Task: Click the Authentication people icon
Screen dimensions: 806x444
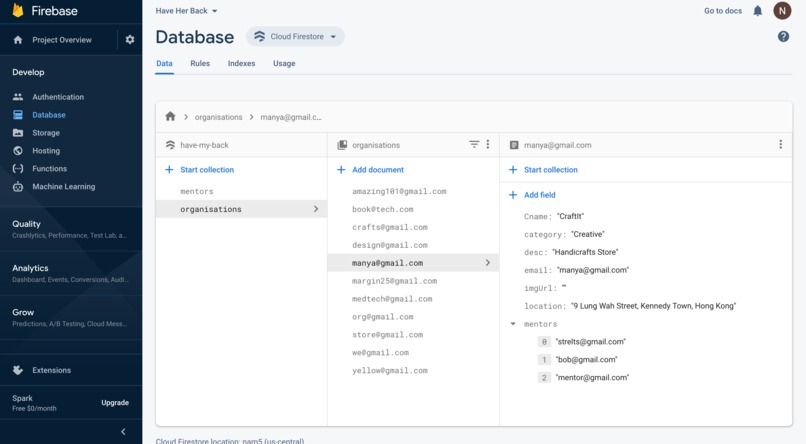Action: 18,97
